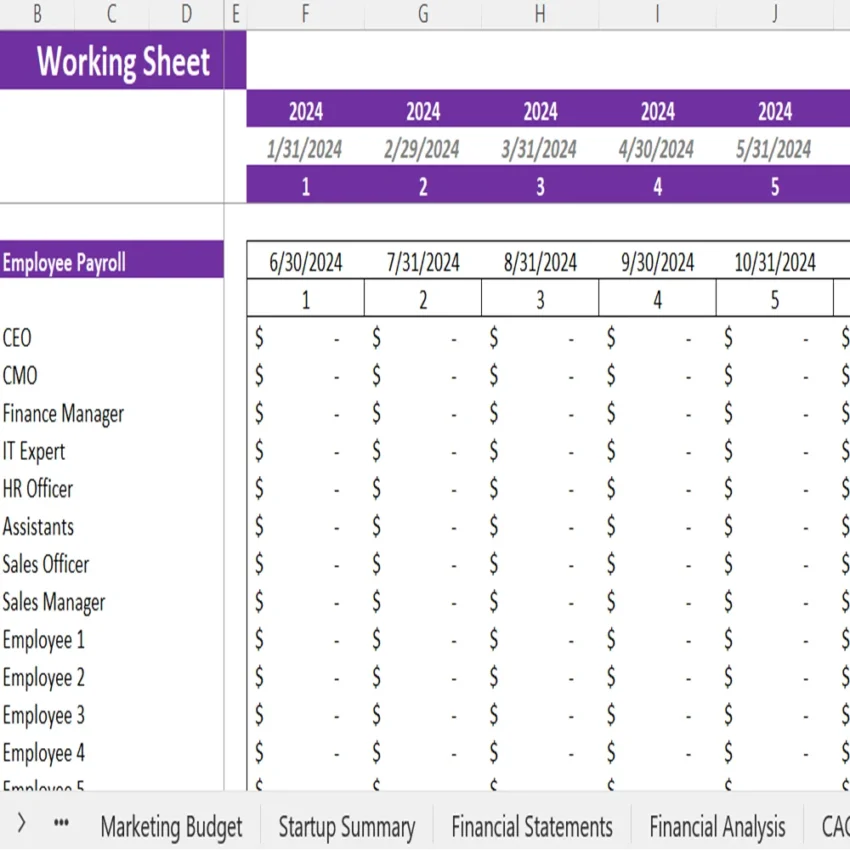Select column F header
850x850 pixels.
tap(304, 15)
